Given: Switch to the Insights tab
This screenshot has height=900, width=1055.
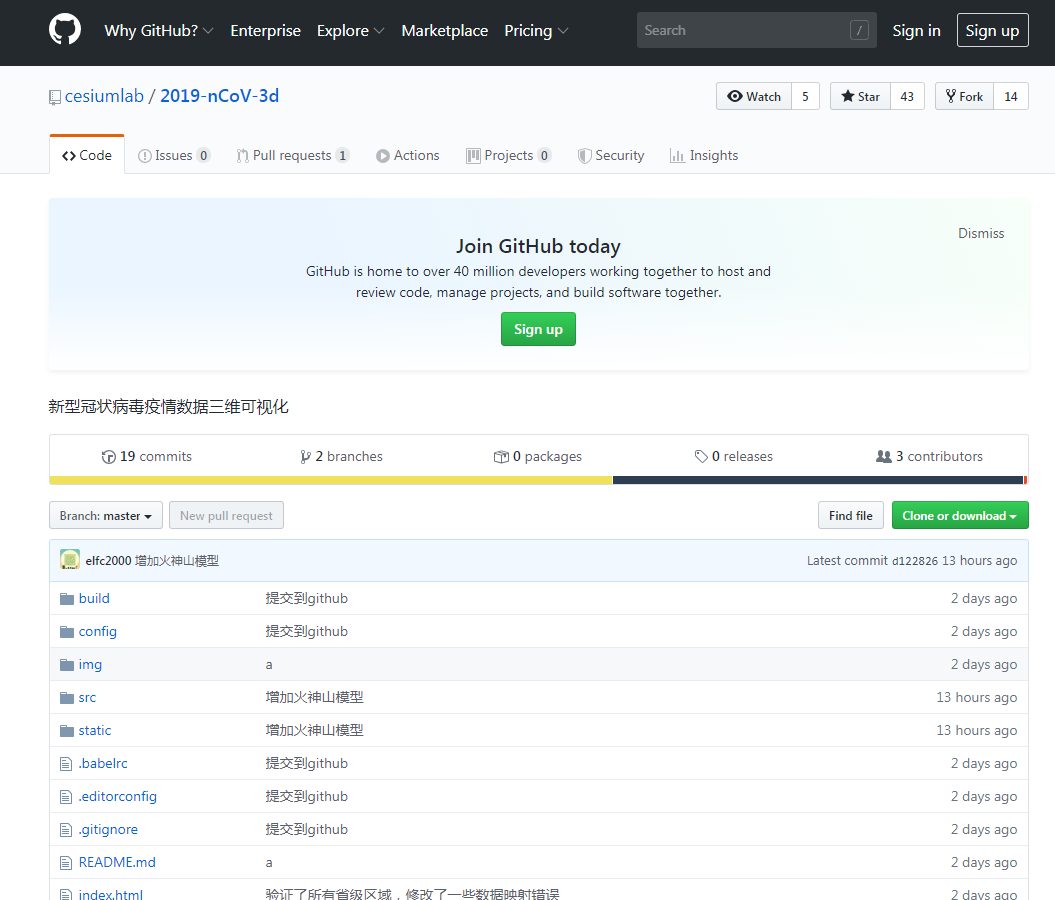Looking at the screenshot, I should tap(704, 155).
